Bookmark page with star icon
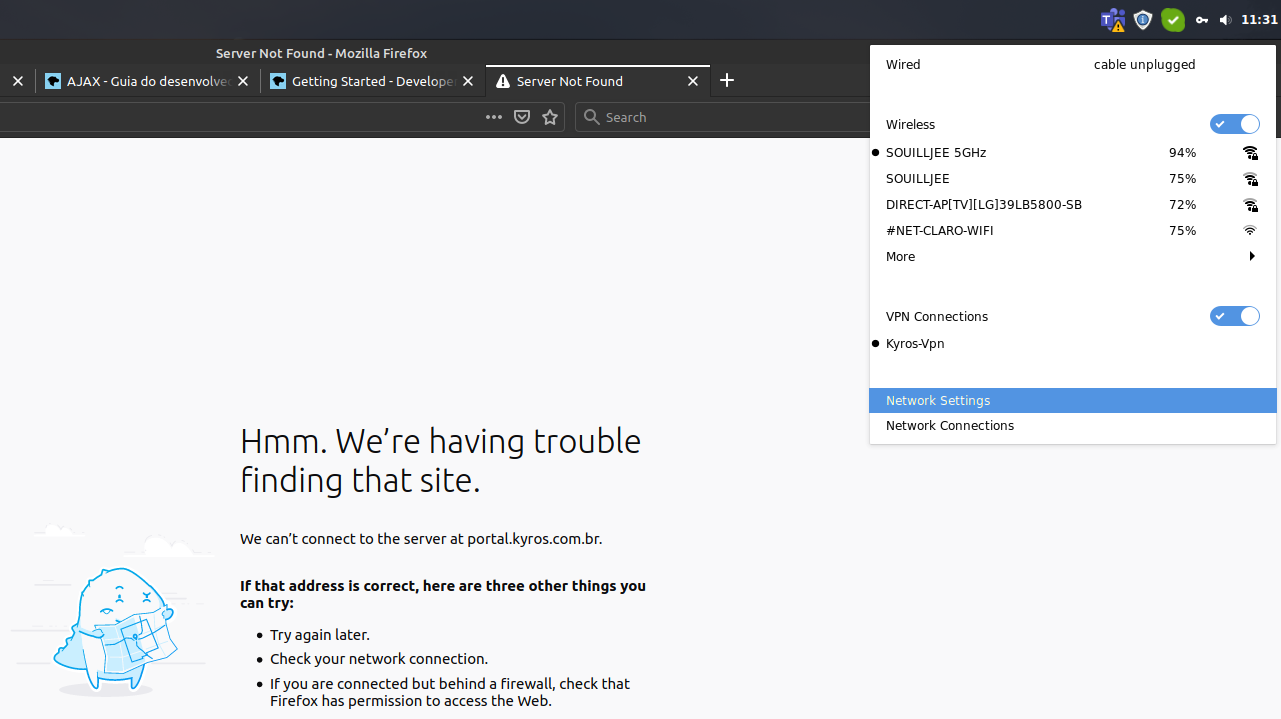Image resolution: width=1281 pixels, height=719 pixels. [550, 117]
